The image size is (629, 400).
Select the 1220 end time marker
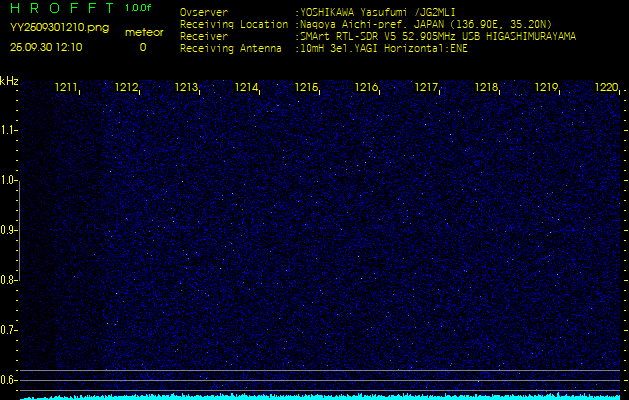click(x=606, y=88)
